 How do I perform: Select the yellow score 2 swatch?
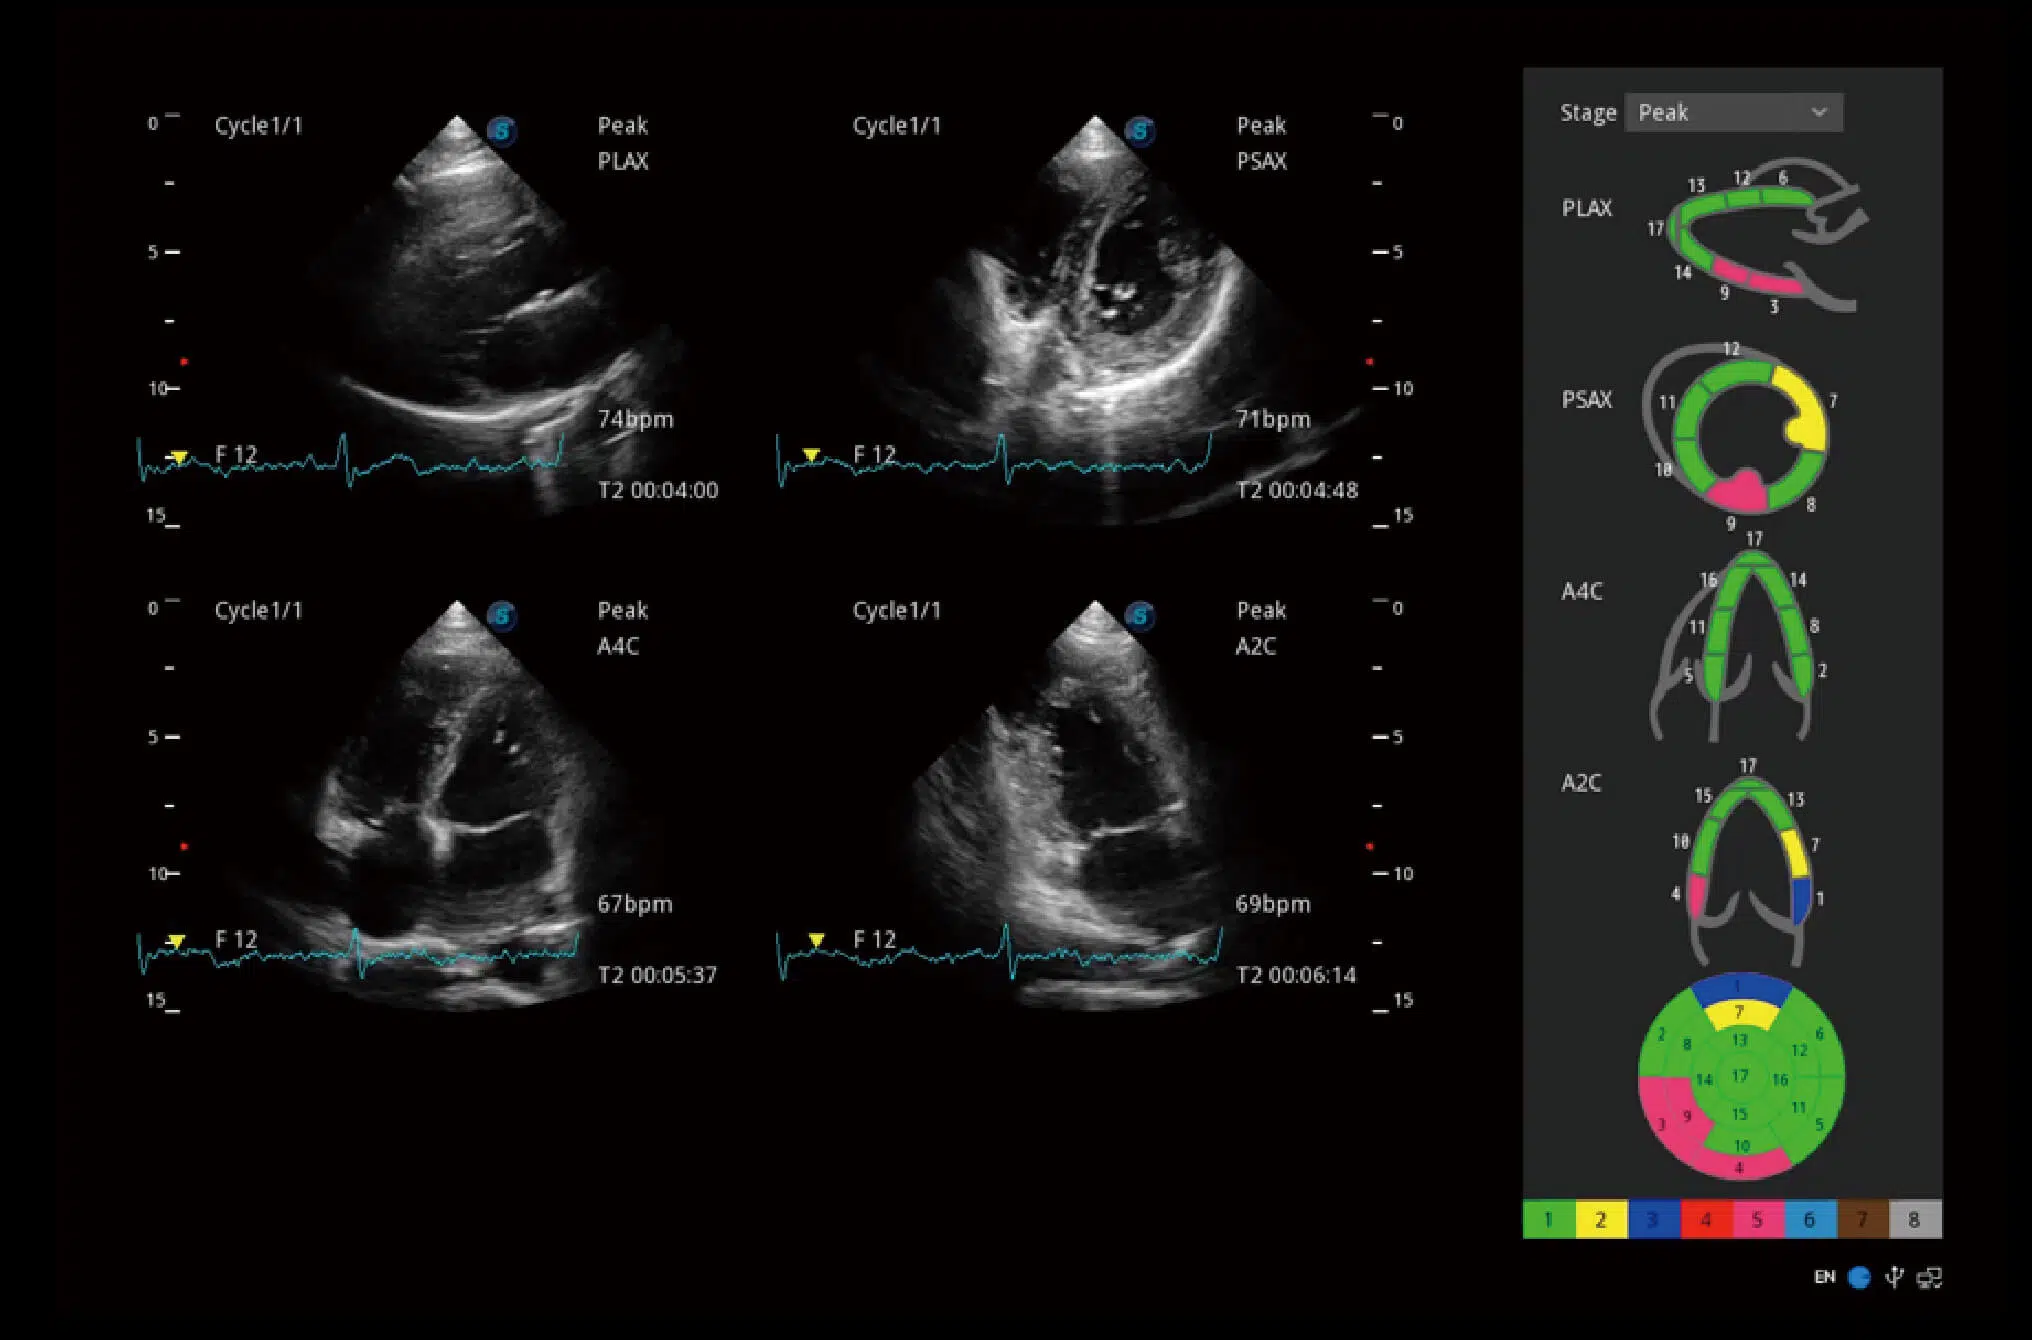(x=1600, y=1219)
